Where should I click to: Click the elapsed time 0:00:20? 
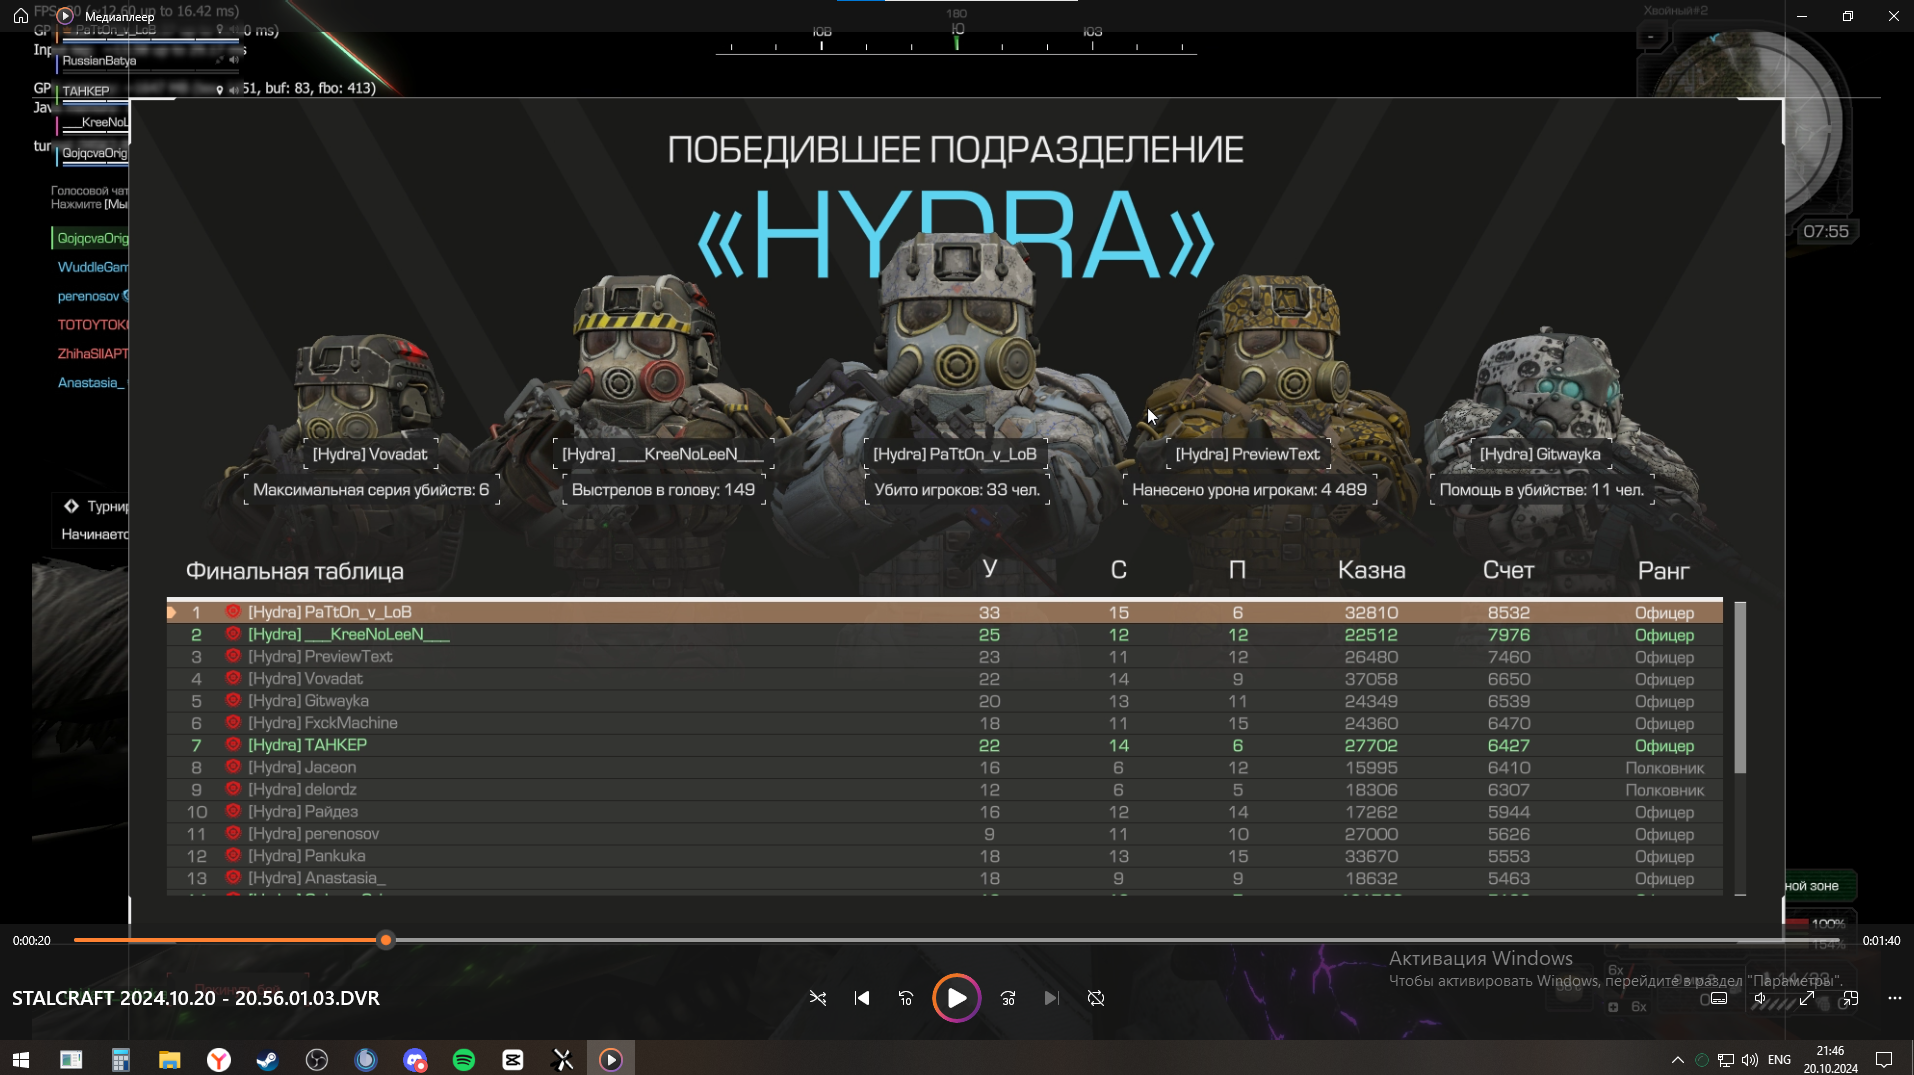[x=32, y=941]
